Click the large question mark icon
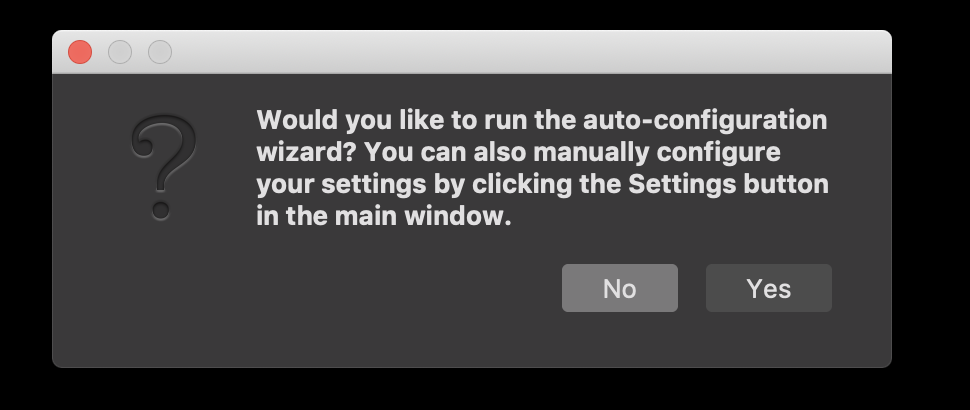Viewport: 970px width, 410px height. pos(163,167)
